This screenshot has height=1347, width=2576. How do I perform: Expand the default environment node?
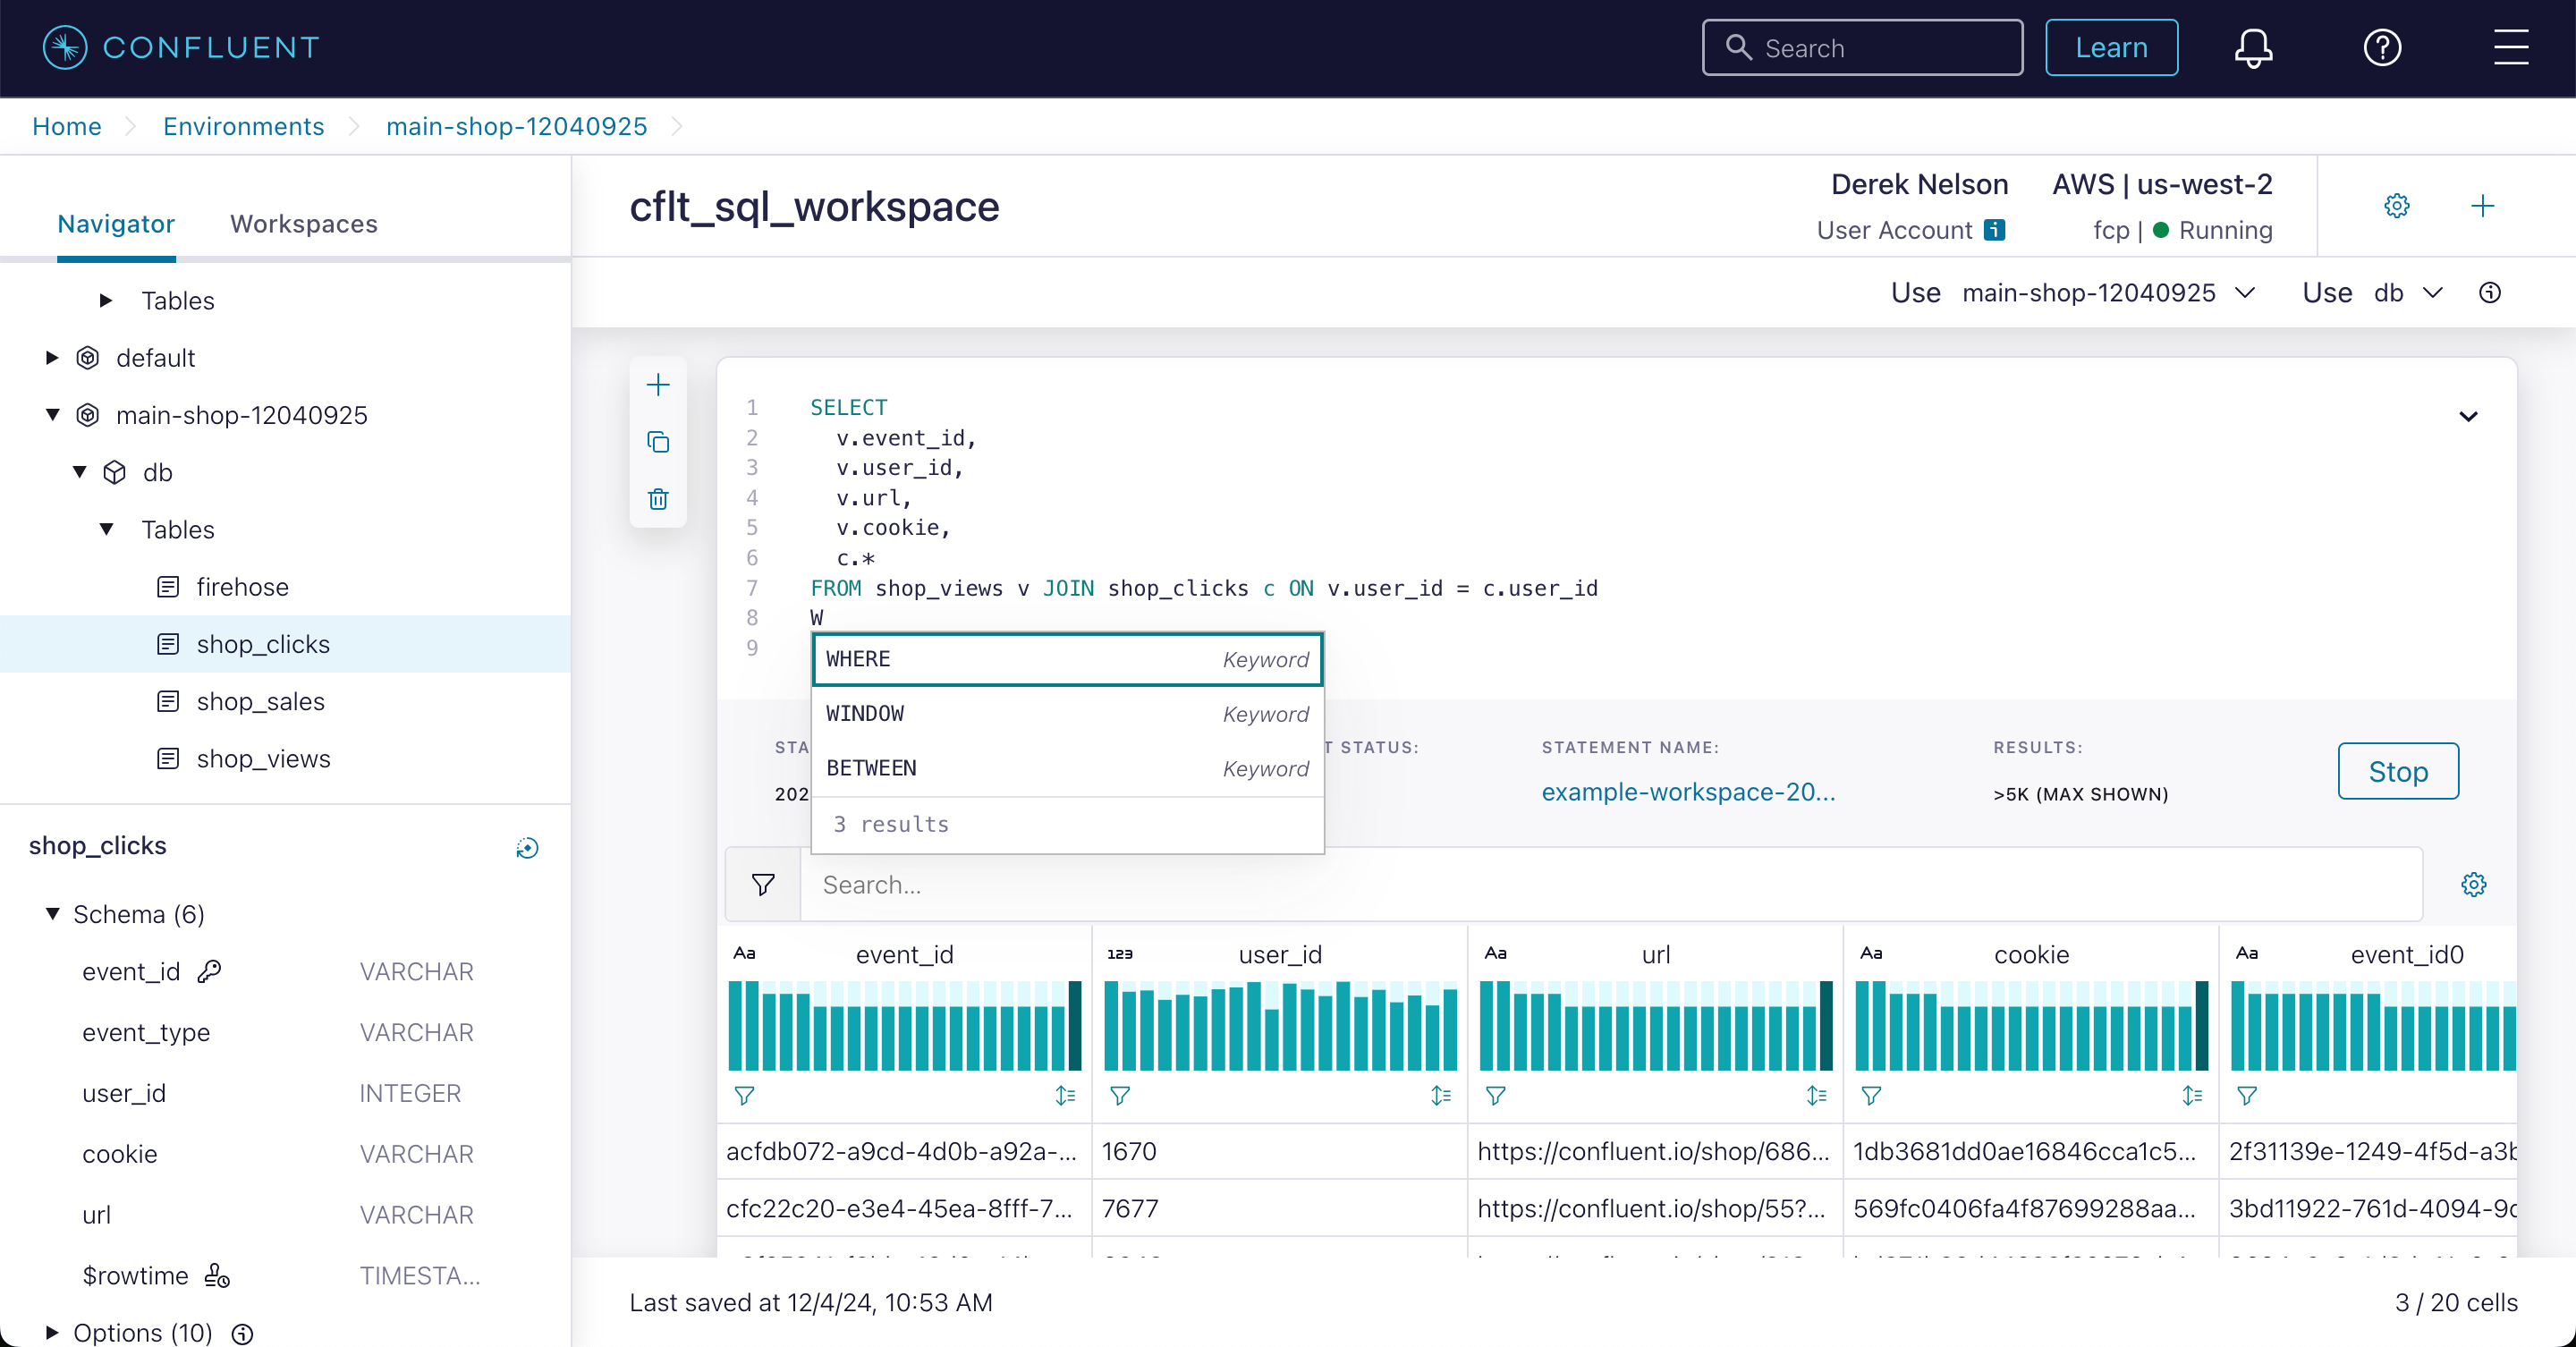[53, 357]
